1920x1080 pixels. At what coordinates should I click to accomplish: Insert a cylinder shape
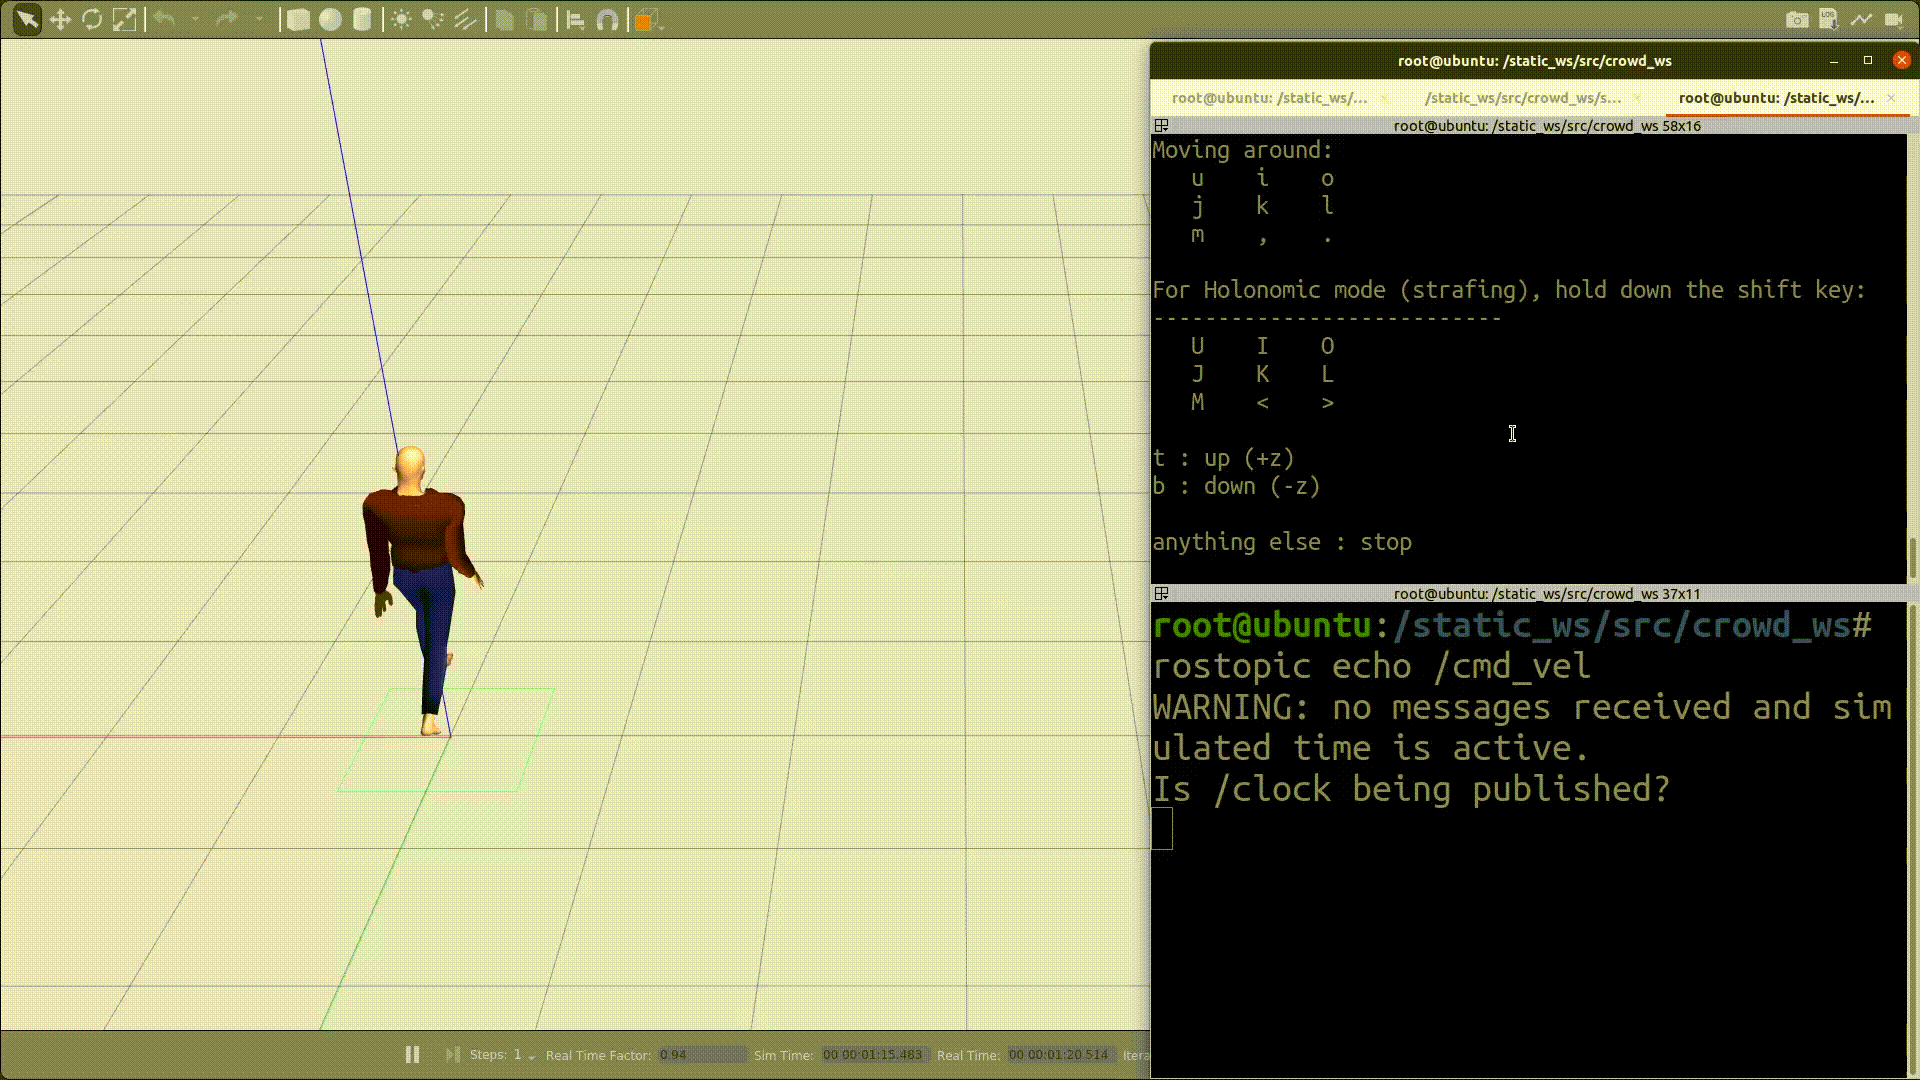(362, 19)
